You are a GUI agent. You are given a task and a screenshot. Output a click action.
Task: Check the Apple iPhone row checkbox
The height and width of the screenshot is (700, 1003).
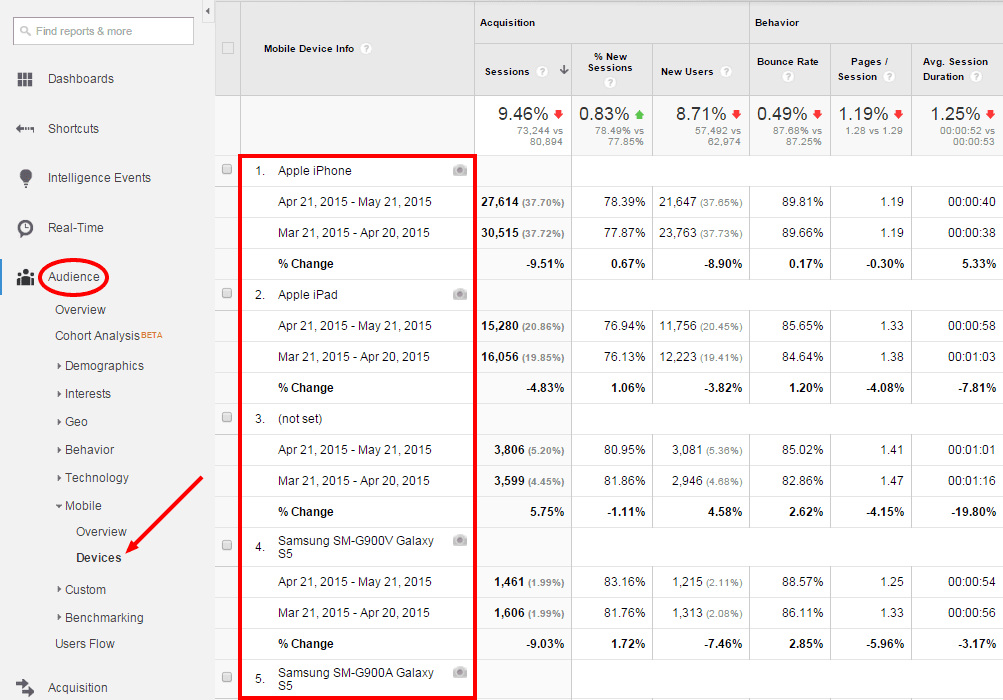point(227,169)
